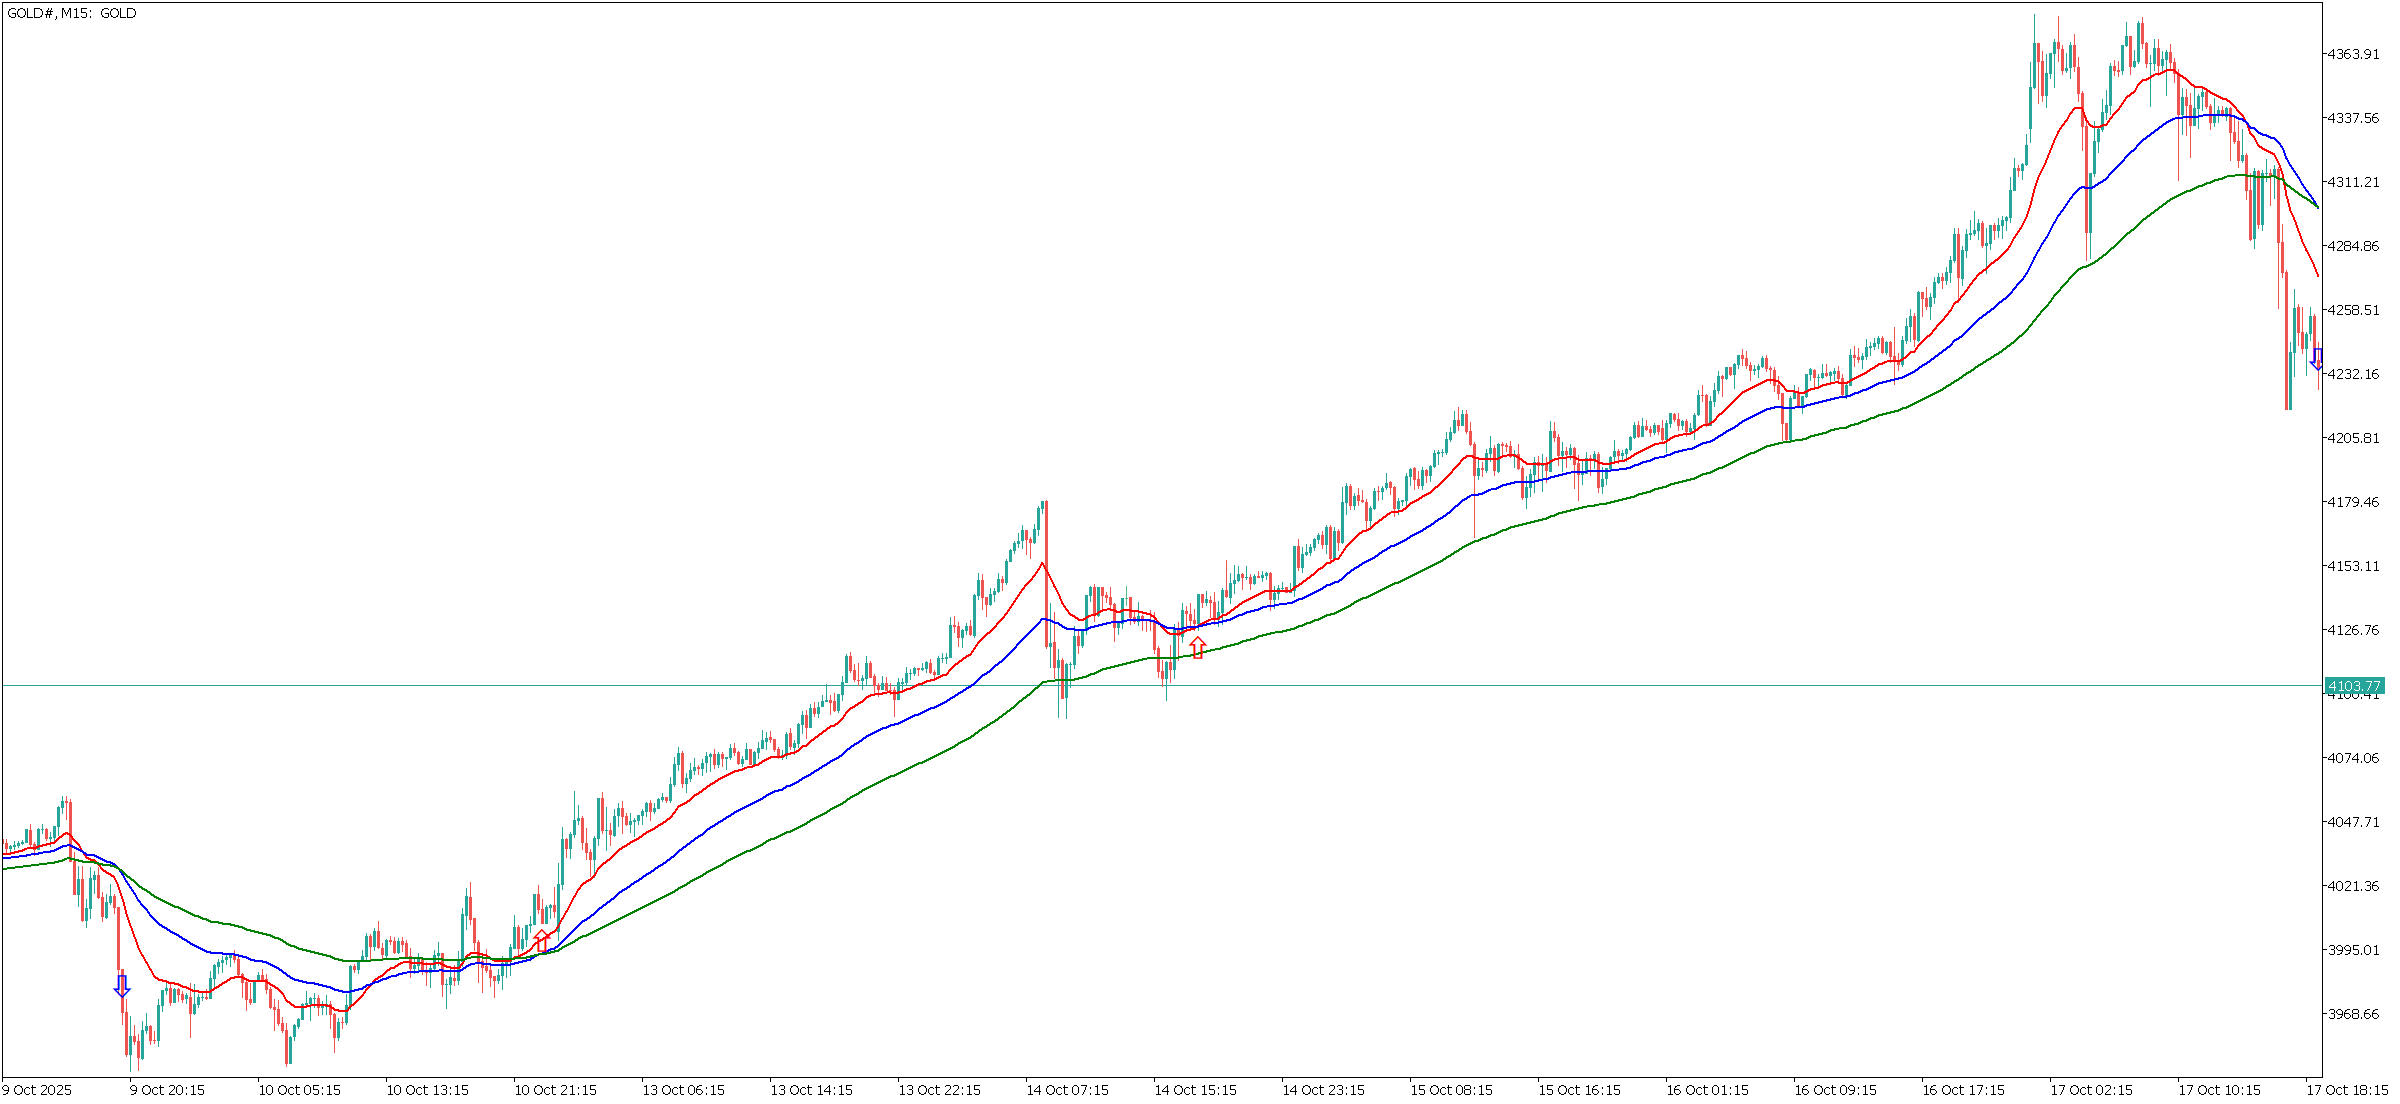Click the 4021.36 price scale label

coord(2353,886)
